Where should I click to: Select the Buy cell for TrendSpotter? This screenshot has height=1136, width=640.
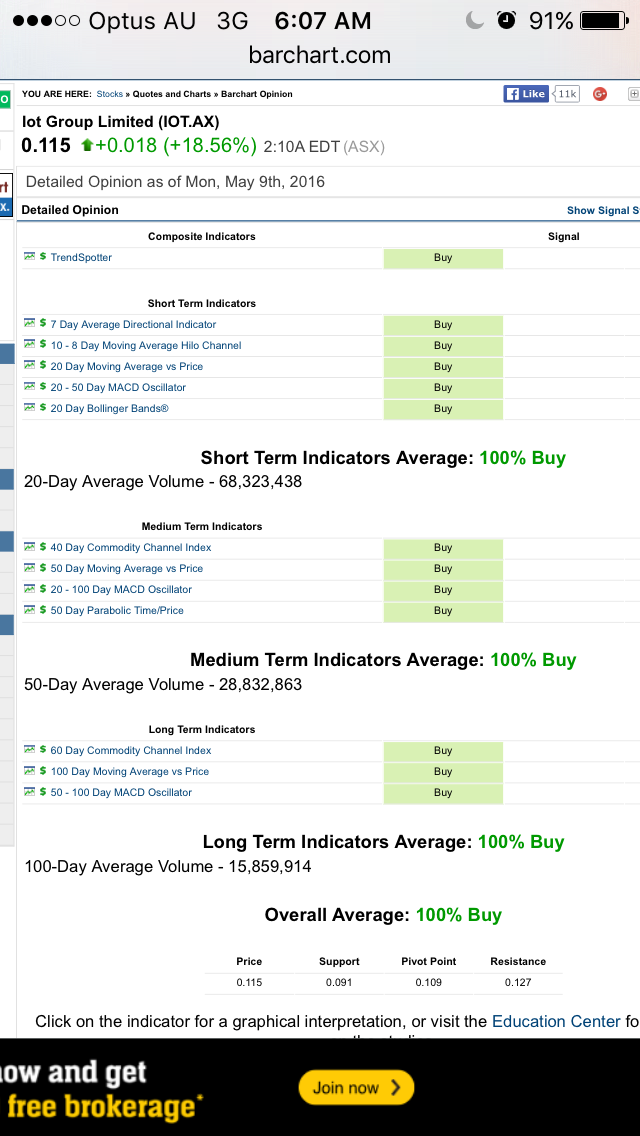point(443,257)
